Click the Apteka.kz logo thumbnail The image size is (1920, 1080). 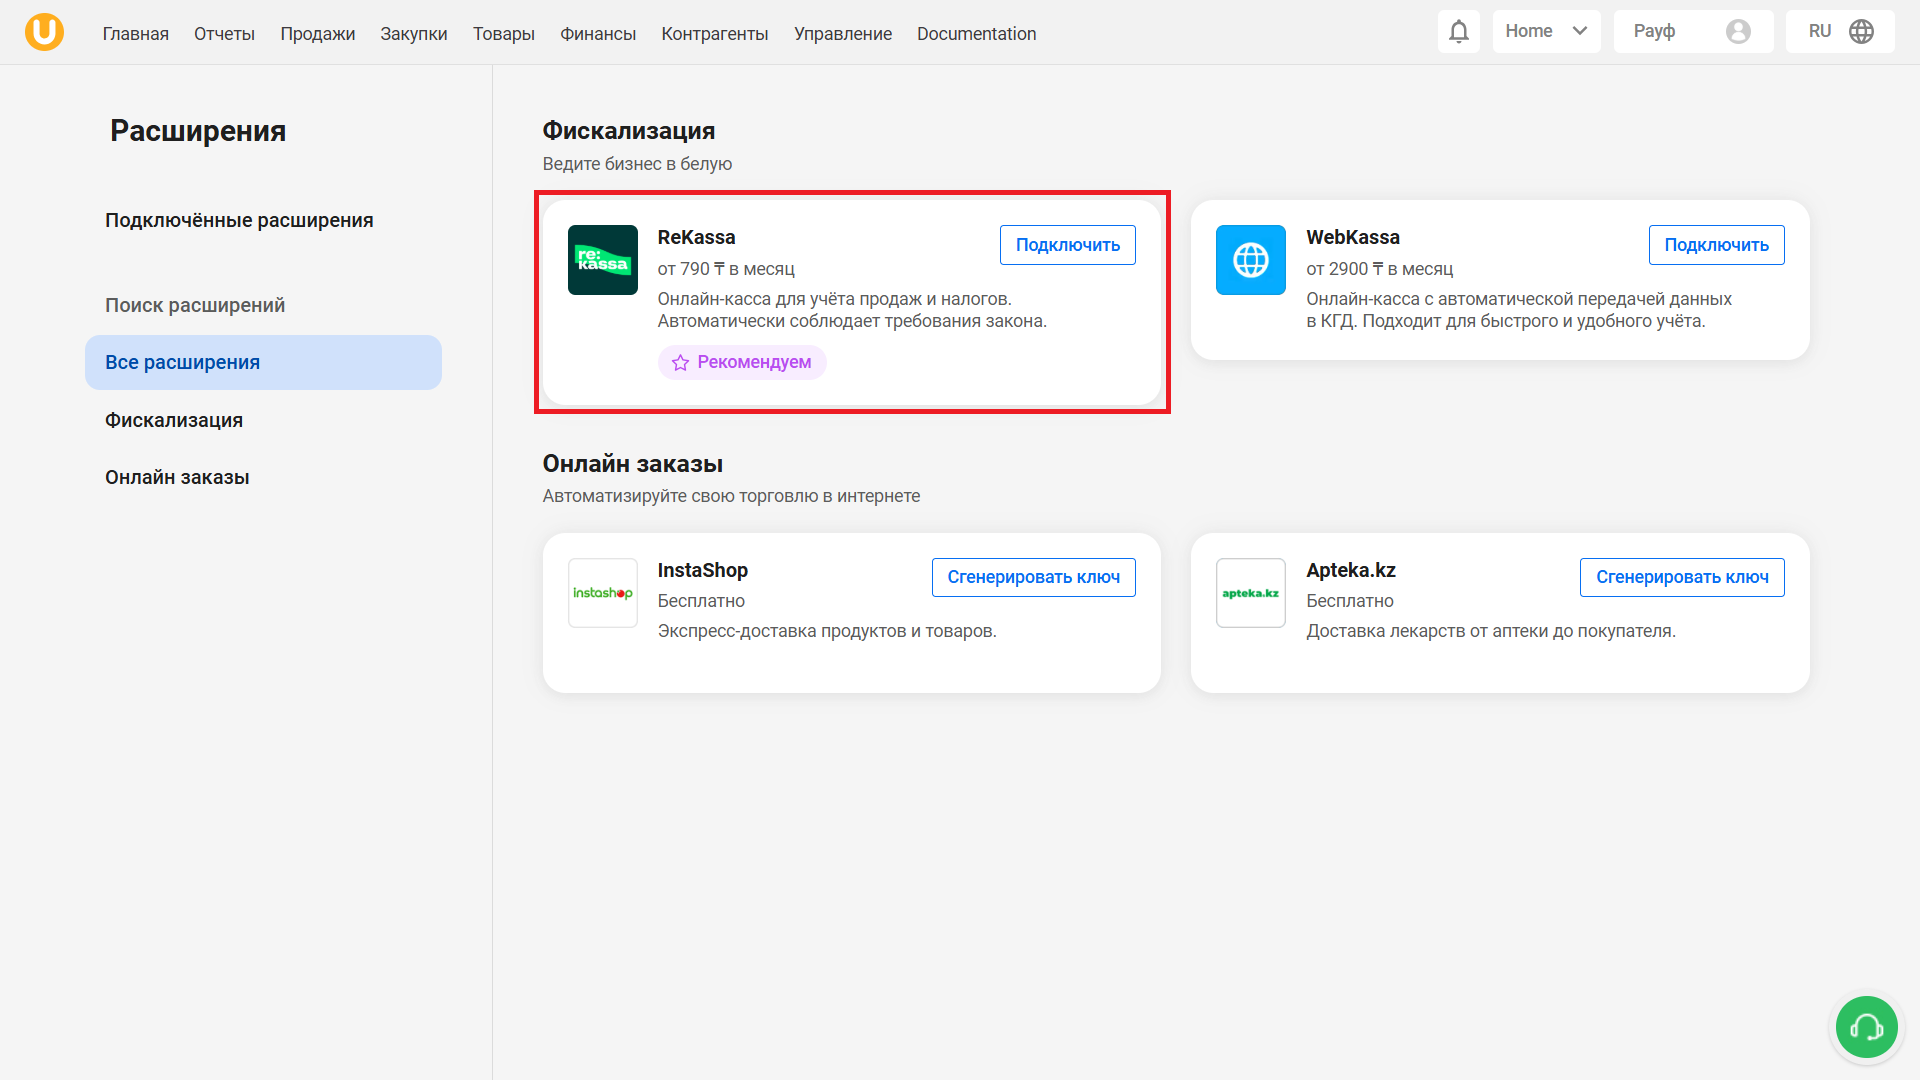[x=1250, y=593]
